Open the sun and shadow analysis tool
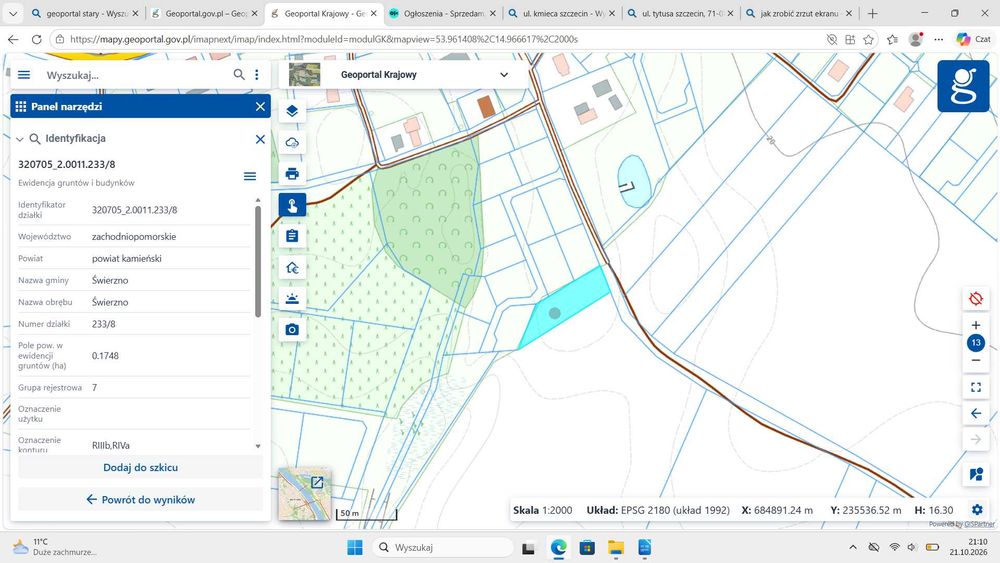Image resolution: width=1000 pixels, height=563 pixels. [292, 298]
